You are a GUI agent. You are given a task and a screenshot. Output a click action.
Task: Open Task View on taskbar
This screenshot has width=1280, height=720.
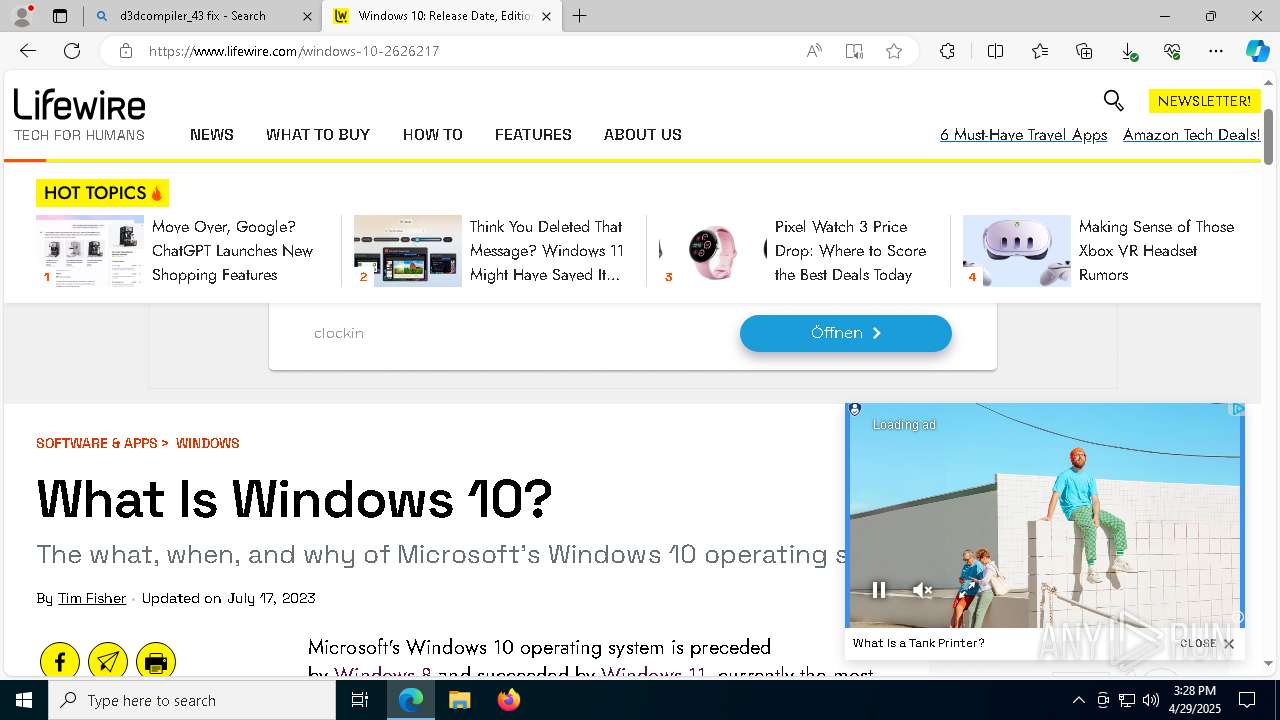pyautogui.click(x=360, y=700)
